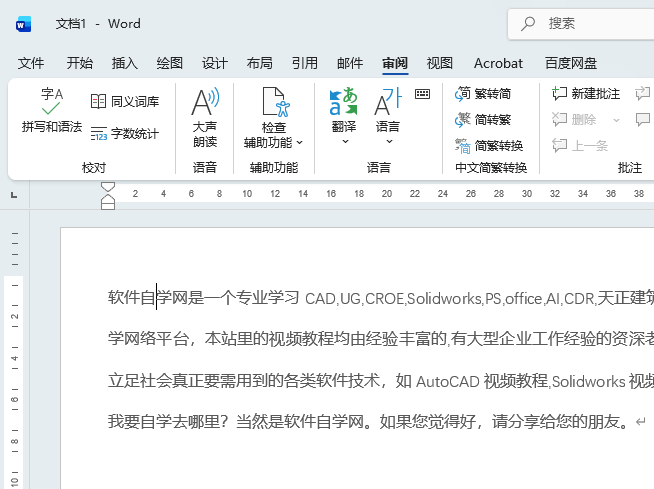This screenshot has width=654, height=489.
Task: Switch to the 邮件 tab
Action: [350, 63]
